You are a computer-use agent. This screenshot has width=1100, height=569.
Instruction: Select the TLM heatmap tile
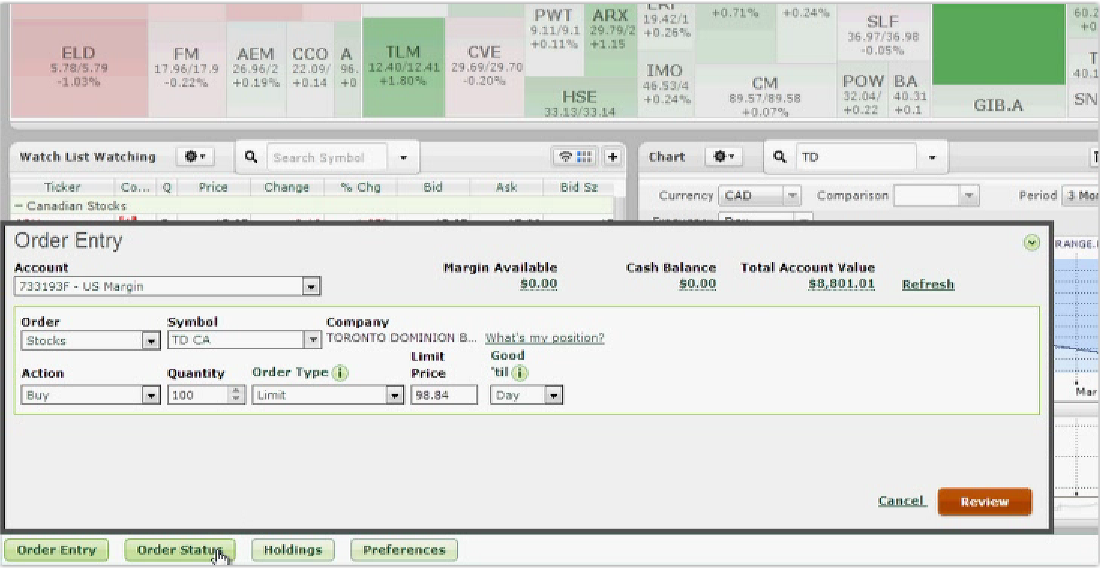point(403,67)
